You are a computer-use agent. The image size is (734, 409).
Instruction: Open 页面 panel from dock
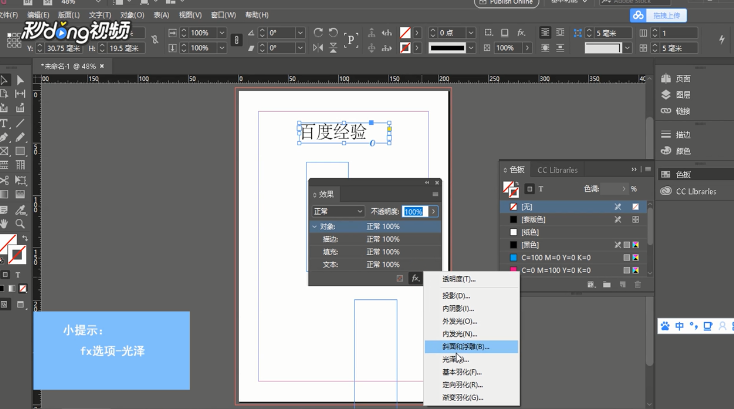click(675, 79)
